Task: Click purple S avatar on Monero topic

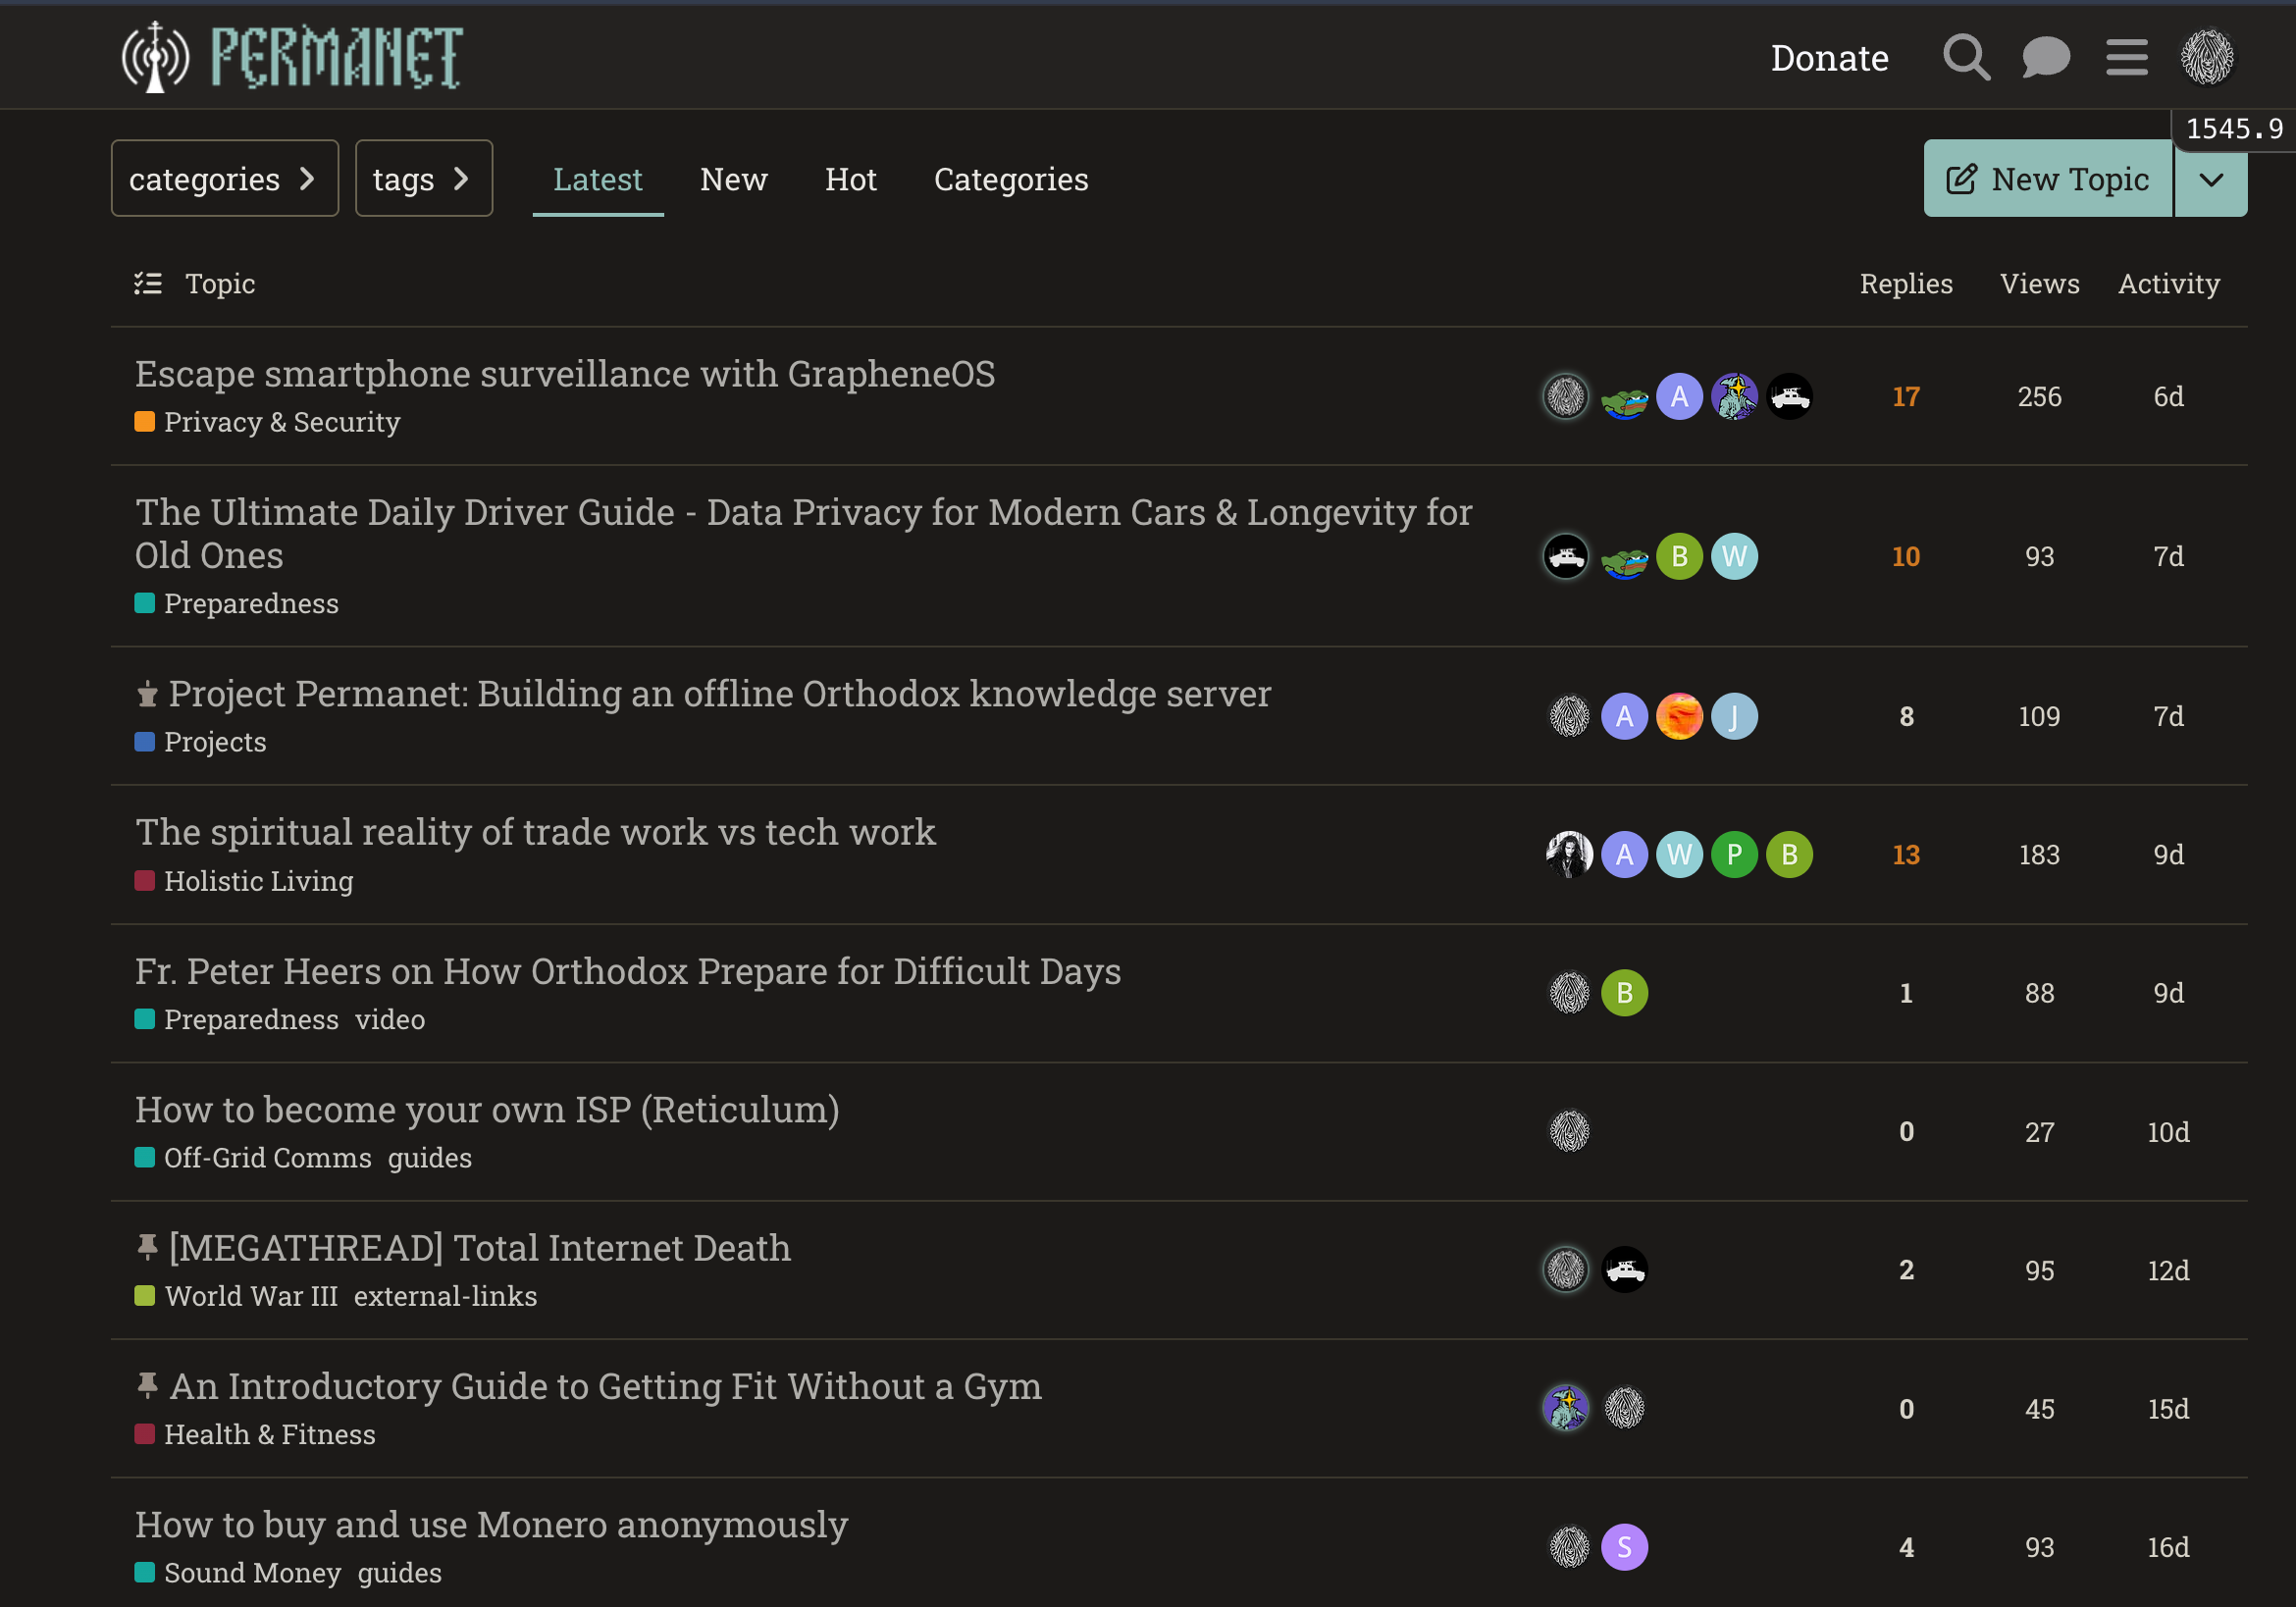Action: pos(1624,1546)
